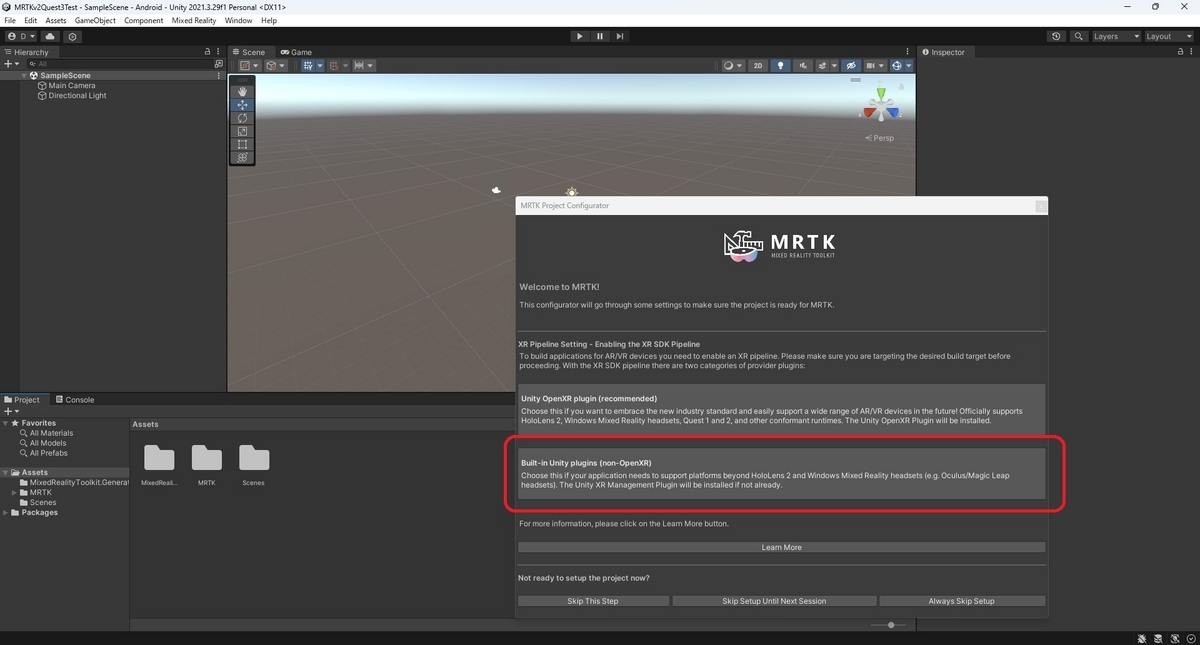Image resolution: width=1200 pixels, height=645 pixels.
Task: Open Unity Version Control hexagon icon
Action: 72,36
